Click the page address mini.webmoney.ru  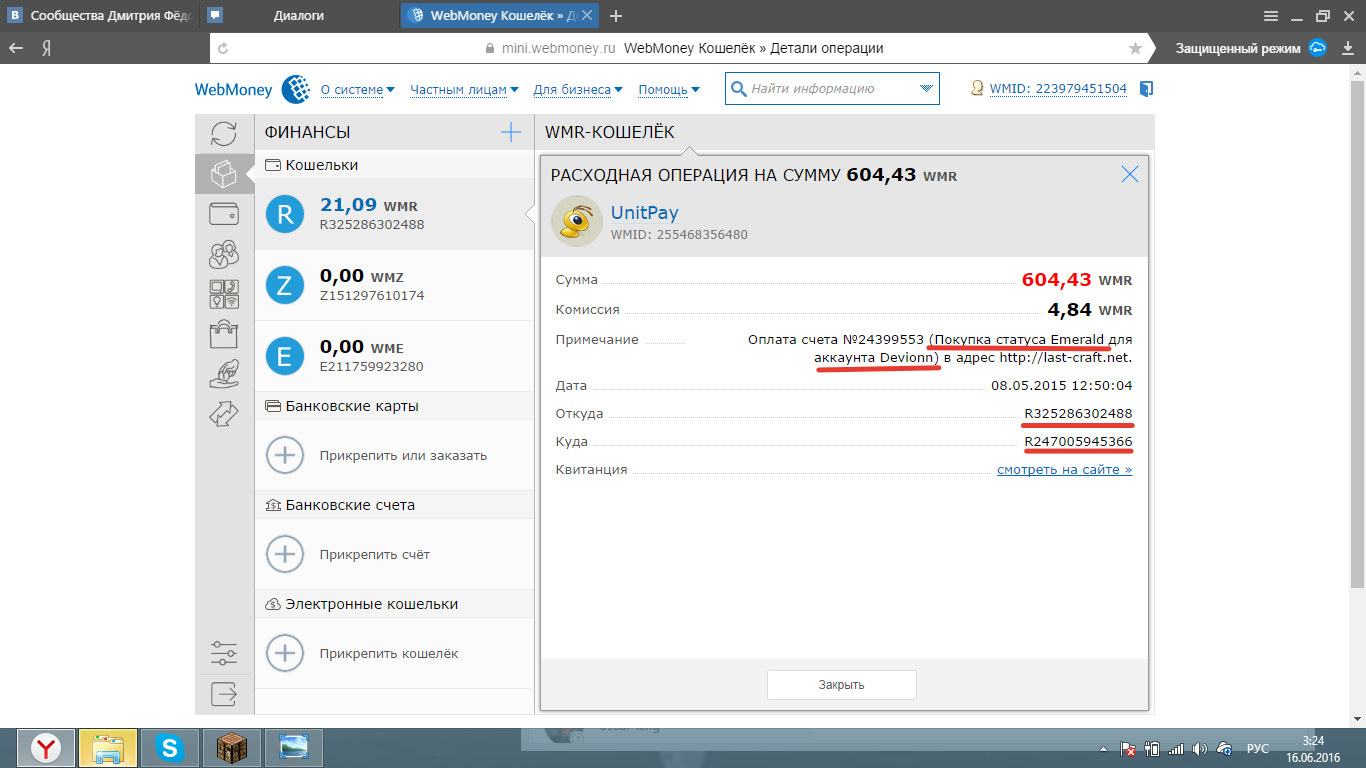coord(558,48)
